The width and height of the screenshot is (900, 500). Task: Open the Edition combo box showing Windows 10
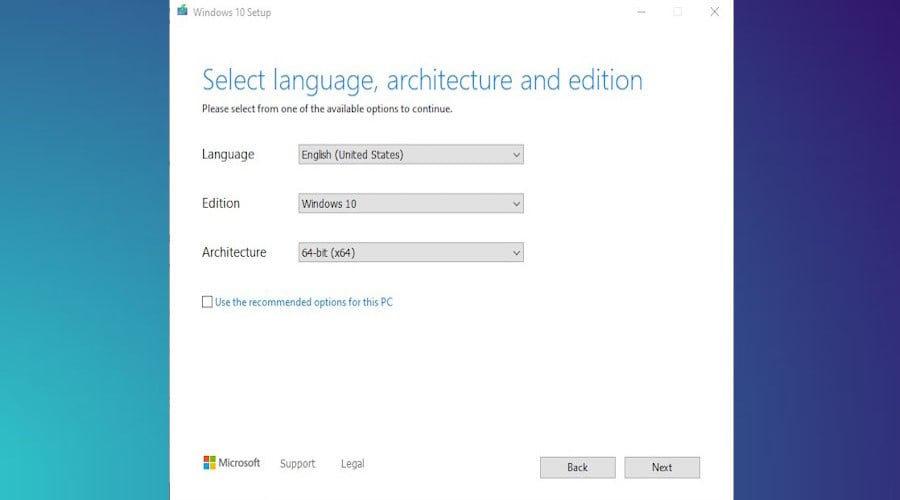pyautogui.click(x=411, y=203)
